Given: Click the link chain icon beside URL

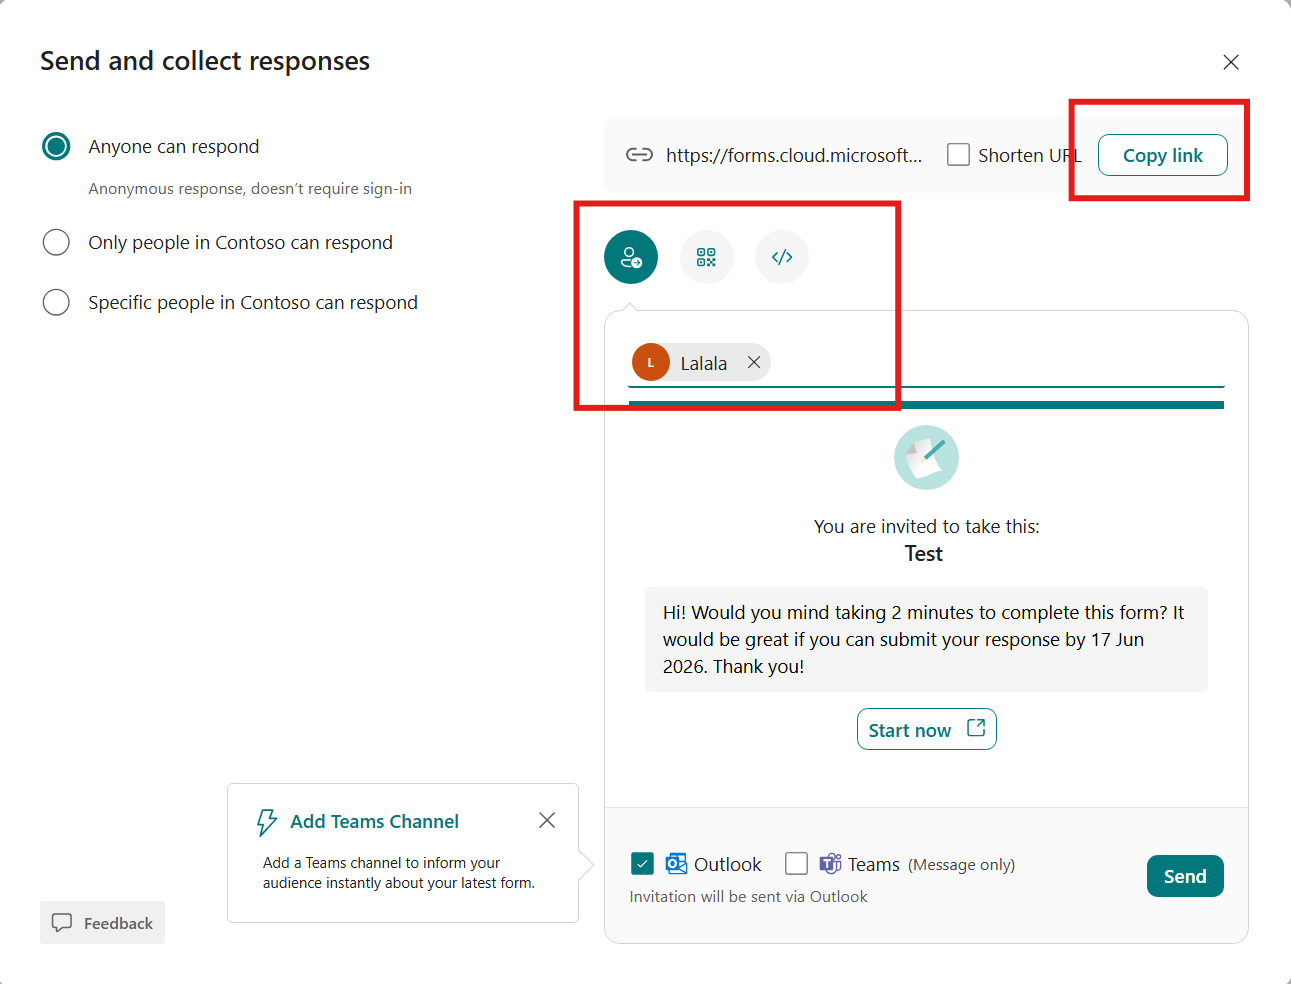Looking at the screenshot, I should [639, 155].
